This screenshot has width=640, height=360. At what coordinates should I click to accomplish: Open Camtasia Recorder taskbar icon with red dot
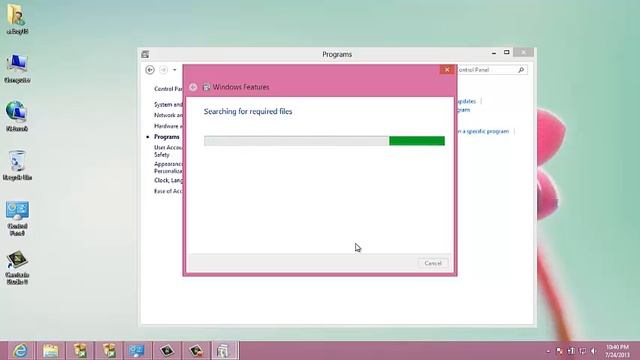[196, 351]
